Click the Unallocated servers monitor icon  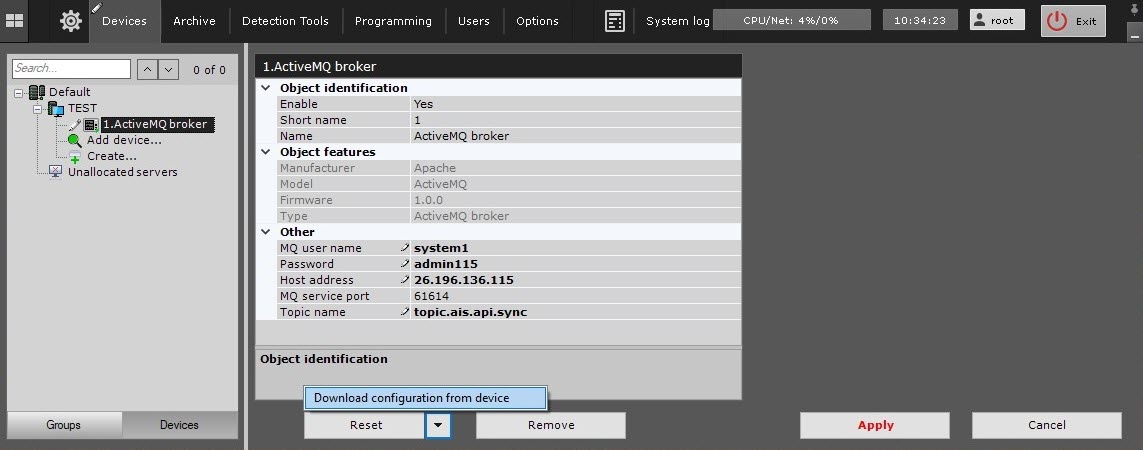tap(56, 172)
